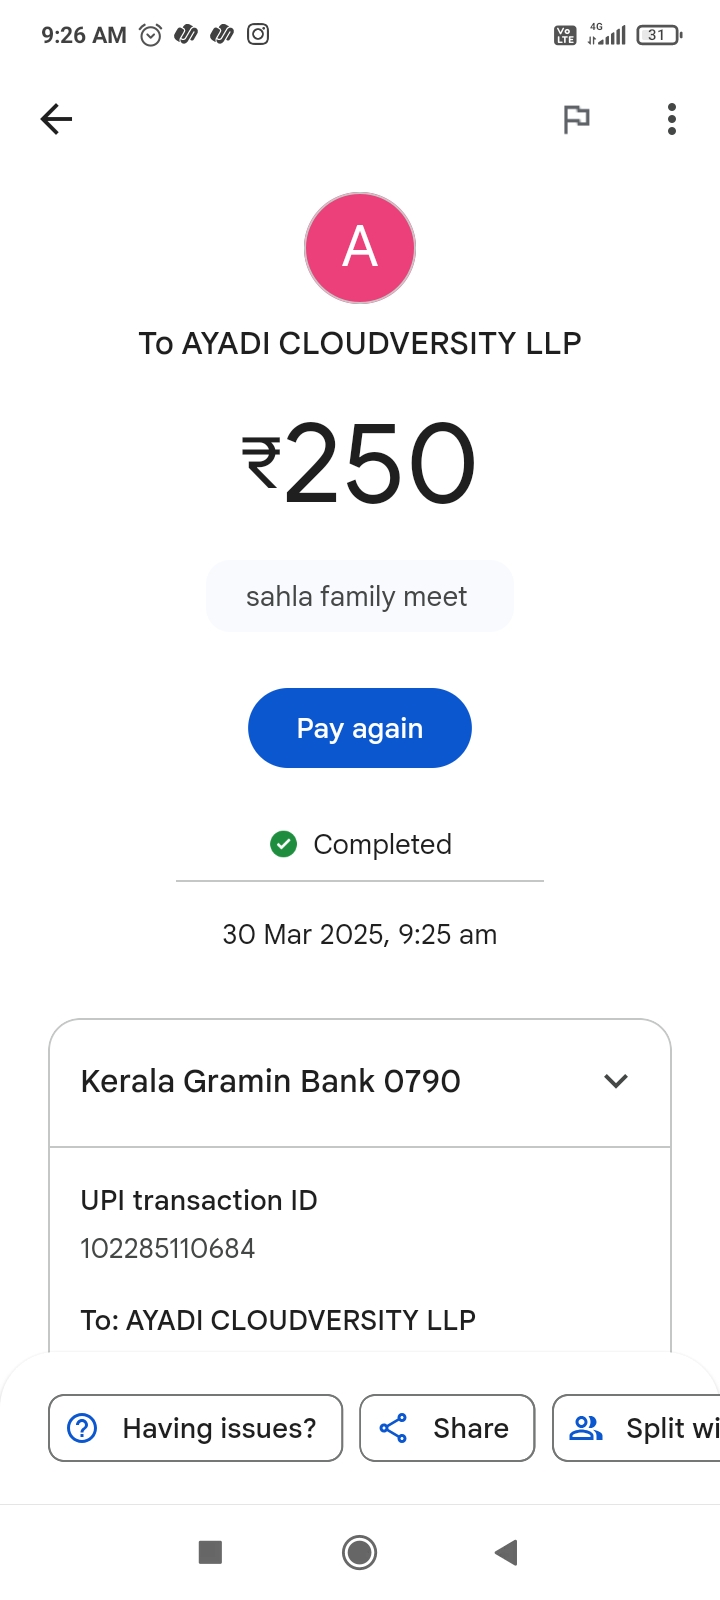The width and height of the screenshot is (720, 1600).
Task: Tap the share network icon
Action: (393, 1428)
